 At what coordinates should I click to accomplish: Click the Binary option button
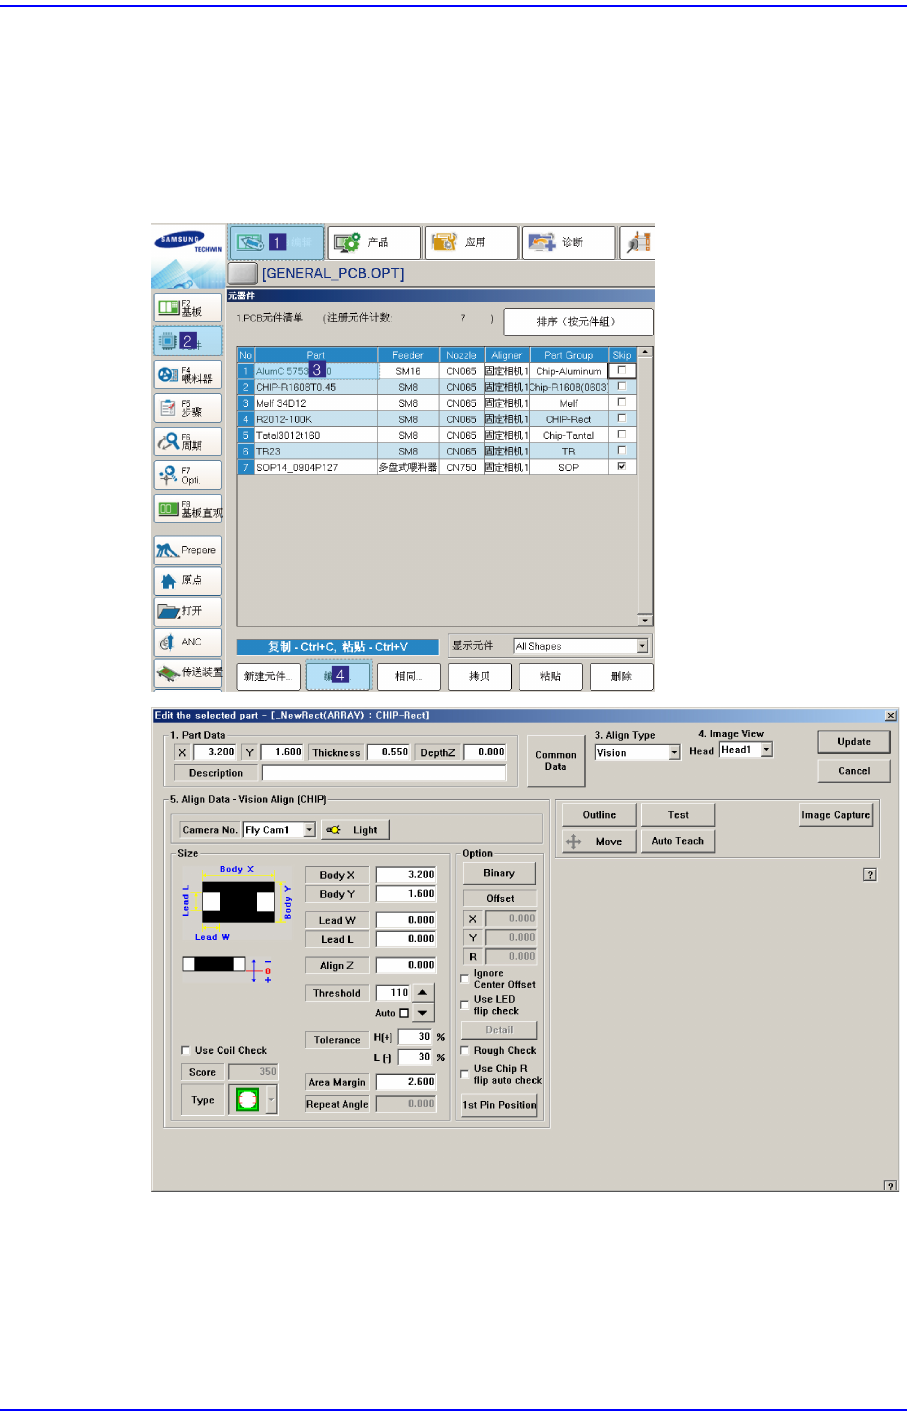pyautogui.click(x=499, y=874)
